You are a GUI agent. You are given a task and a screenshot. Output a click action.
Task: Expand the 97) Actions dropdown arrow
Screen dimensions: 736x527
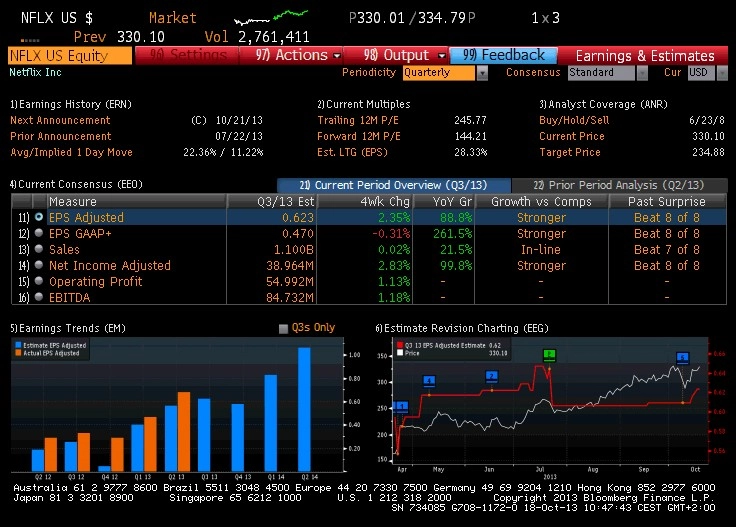[337, 56]
